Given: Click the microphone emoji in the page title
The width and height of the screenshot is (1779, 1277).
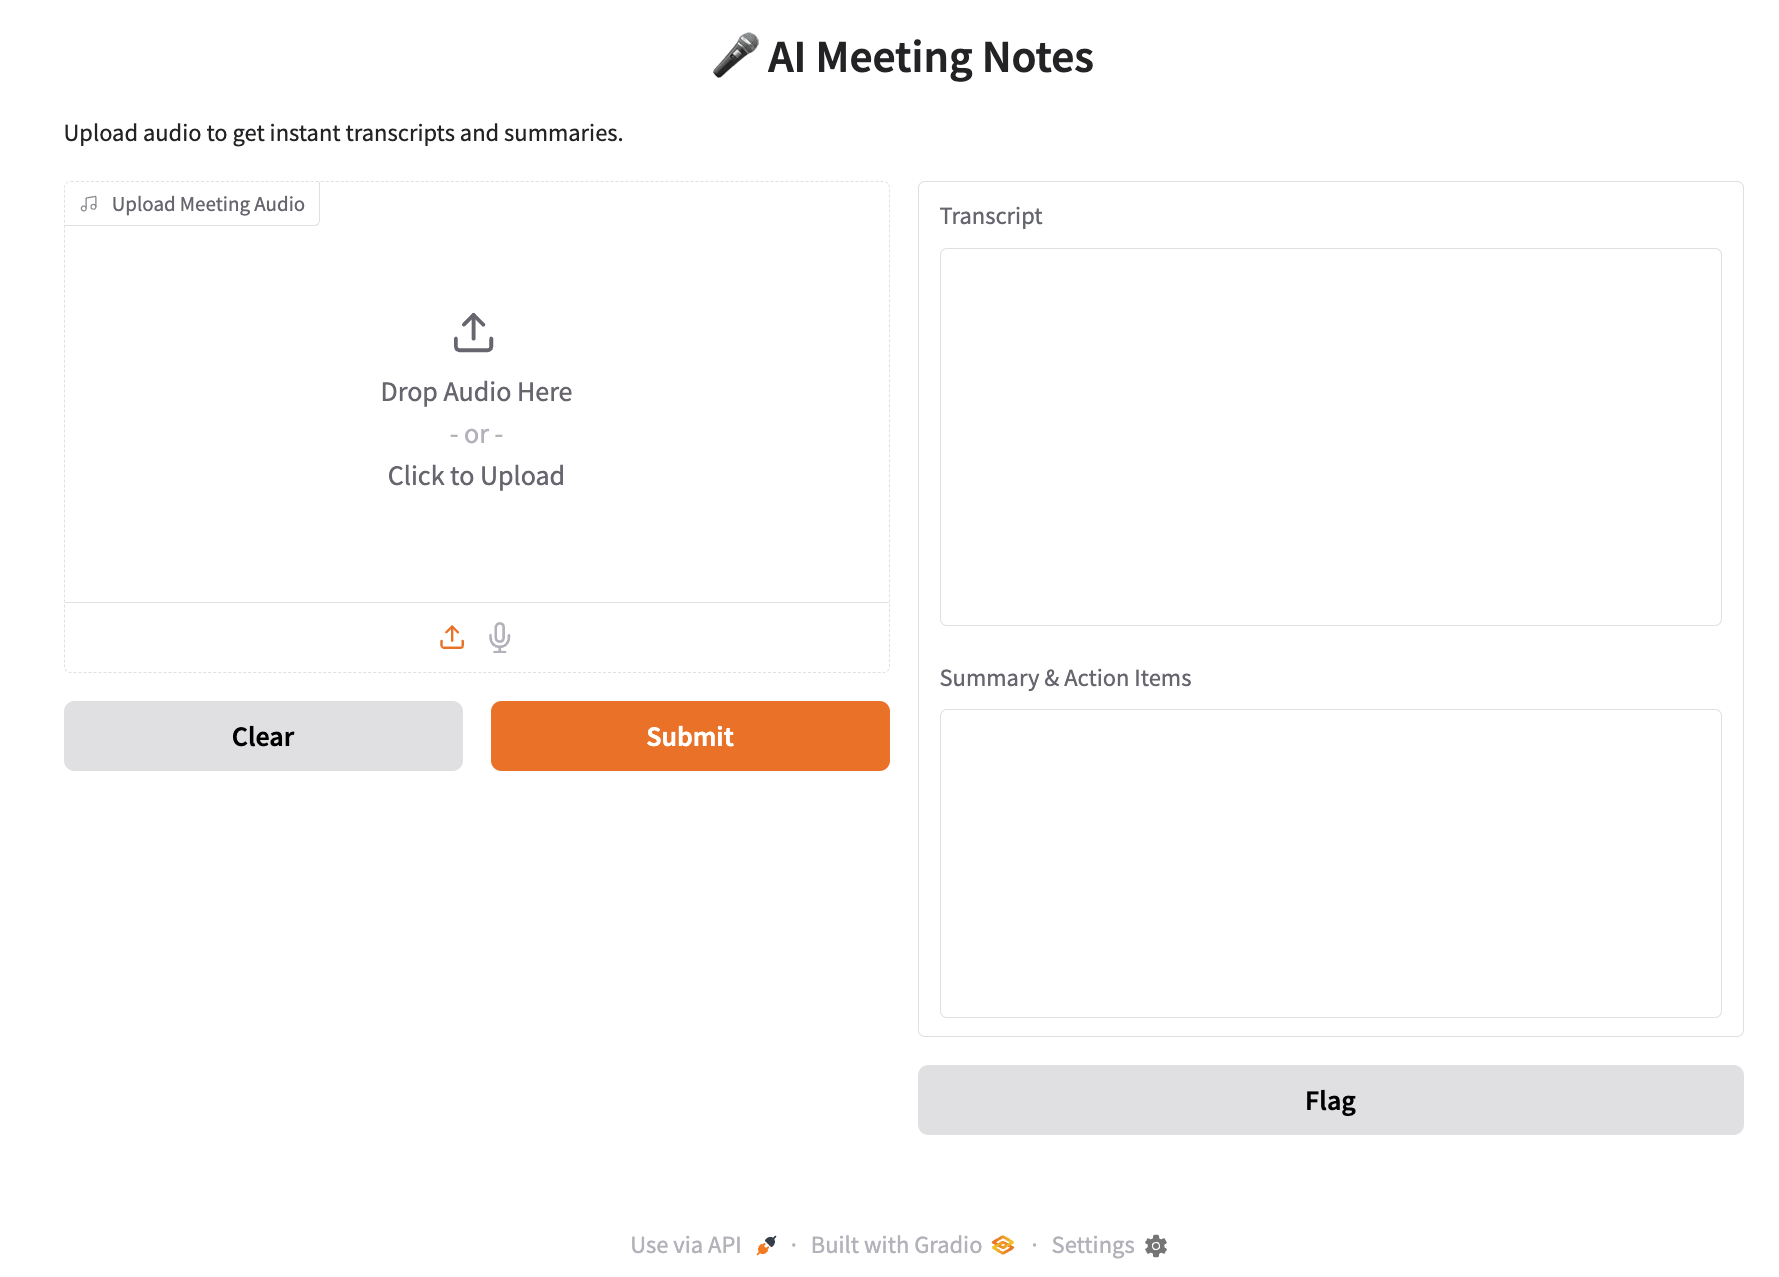Looking at the screenshot, I should pyautogui.click(x=735, y=56).
